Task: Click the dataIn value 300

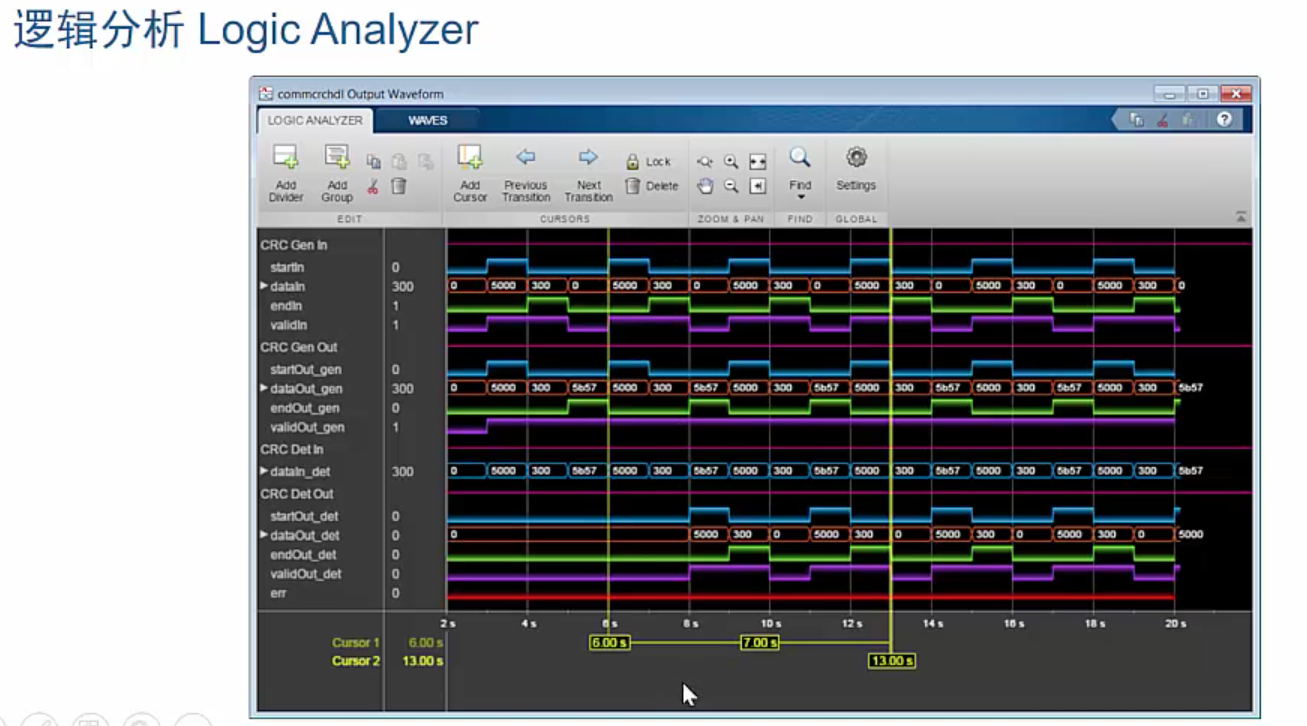Action: pos(403,286)
